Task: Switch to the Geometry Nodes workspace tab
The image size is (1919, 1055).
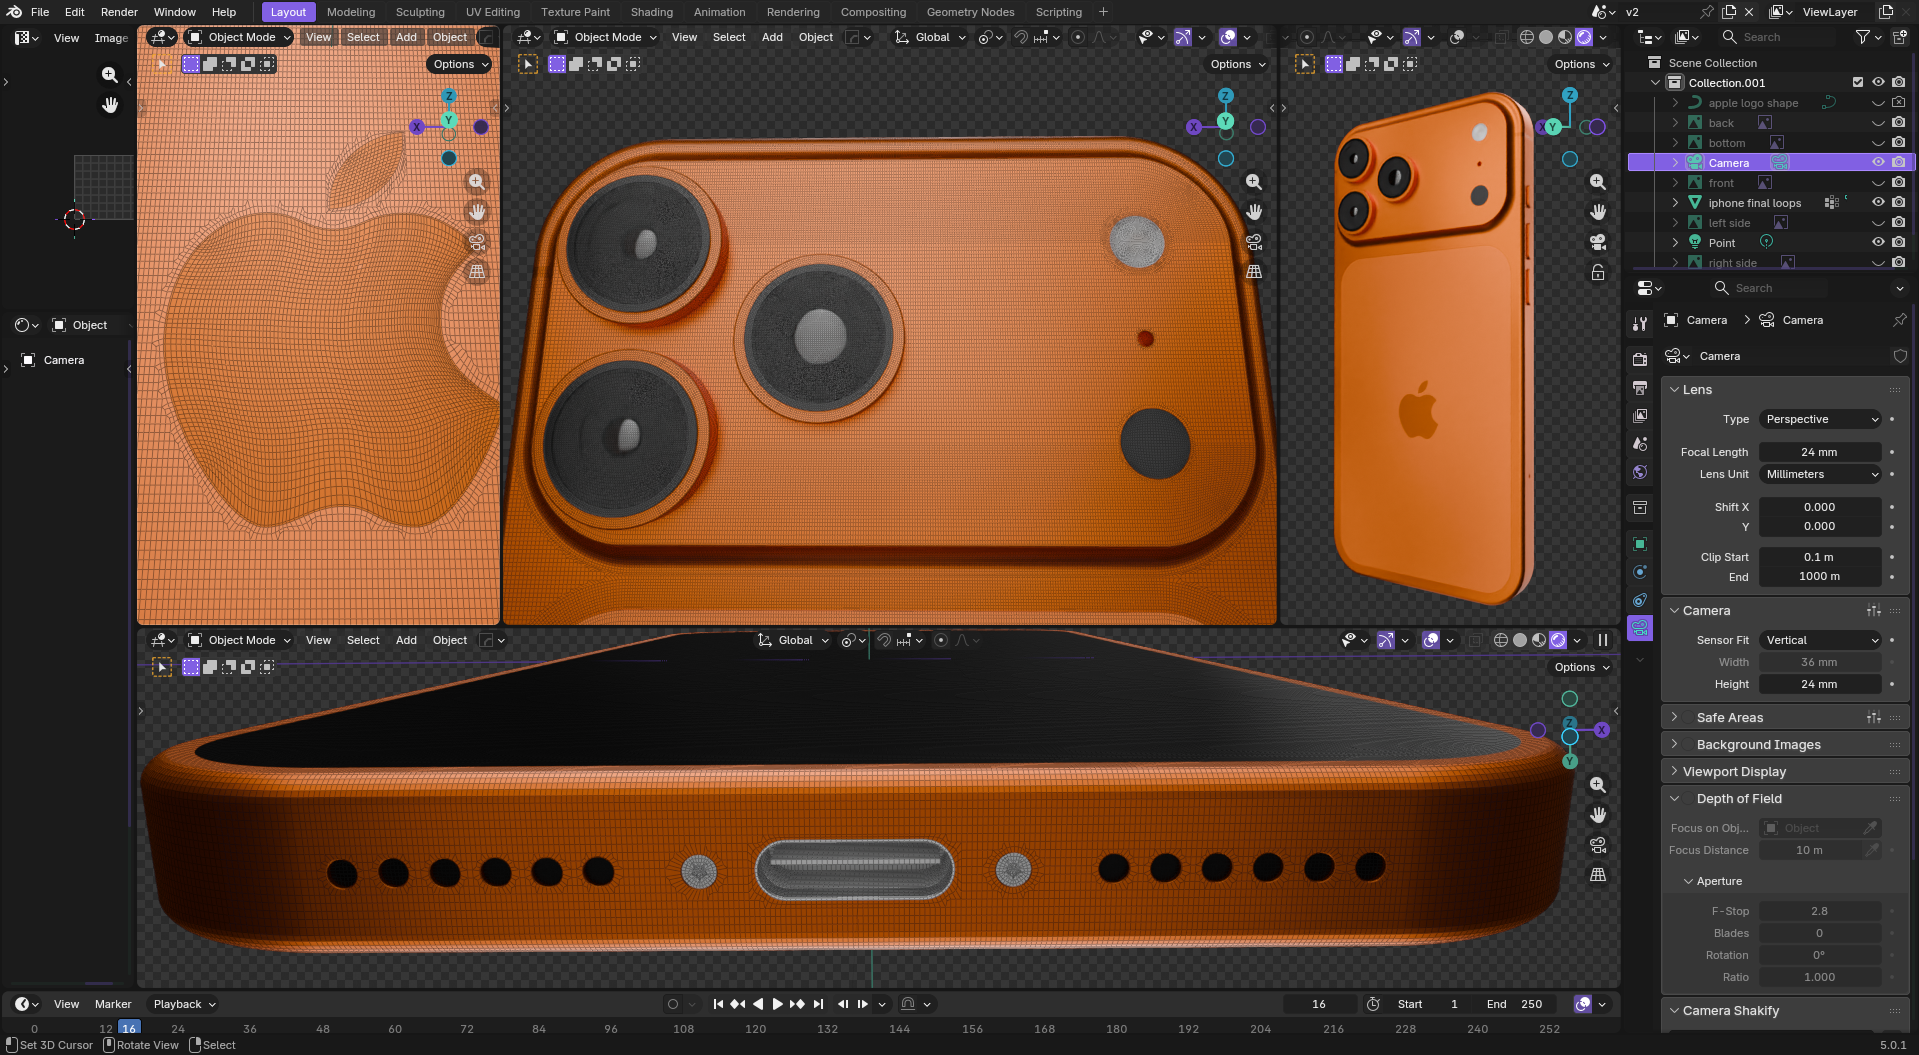Action: point(970,12)
